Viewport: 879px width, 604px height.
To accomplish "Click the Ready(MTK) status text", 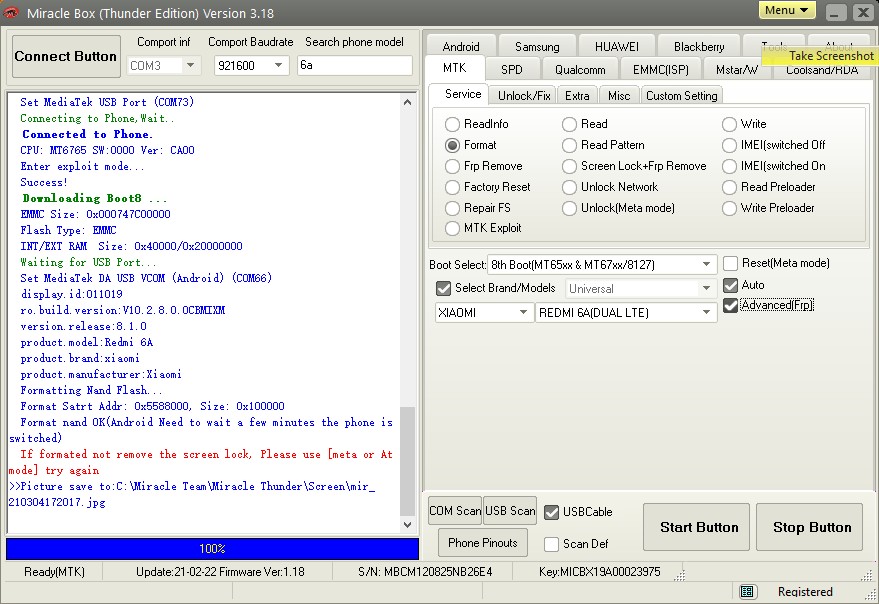I will point(54,572).
